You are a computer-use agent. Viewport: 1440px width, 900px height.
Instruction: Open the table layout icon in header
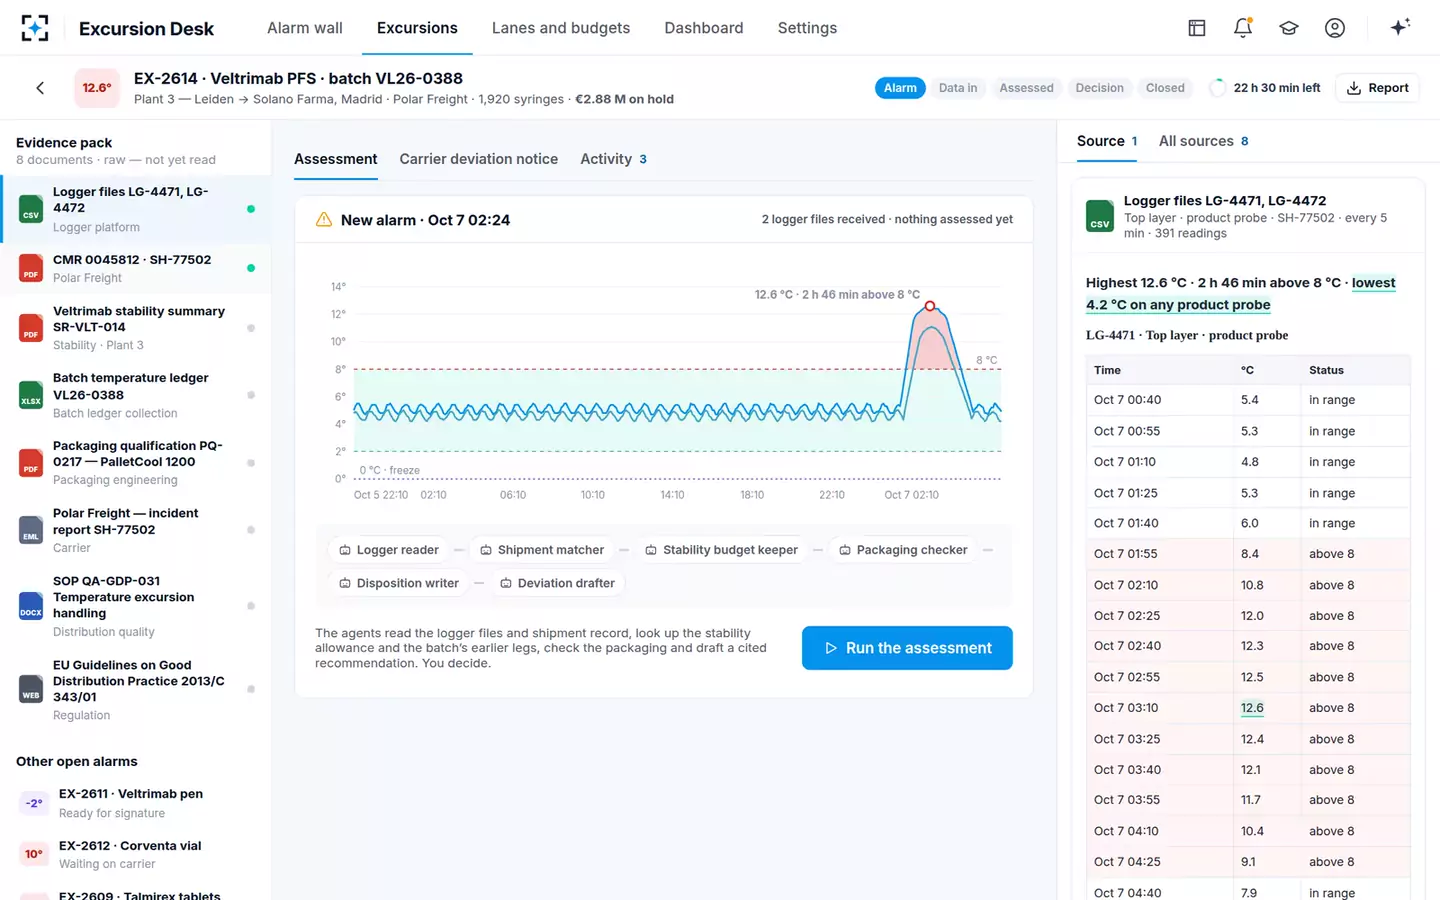tap(1197, 28)
